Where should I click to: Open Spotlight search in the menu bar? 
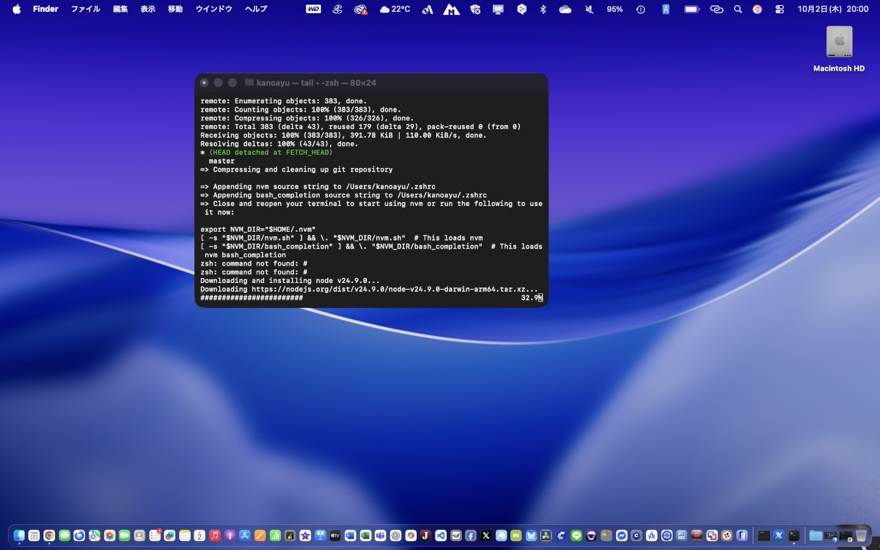click(x=738, y=9)
